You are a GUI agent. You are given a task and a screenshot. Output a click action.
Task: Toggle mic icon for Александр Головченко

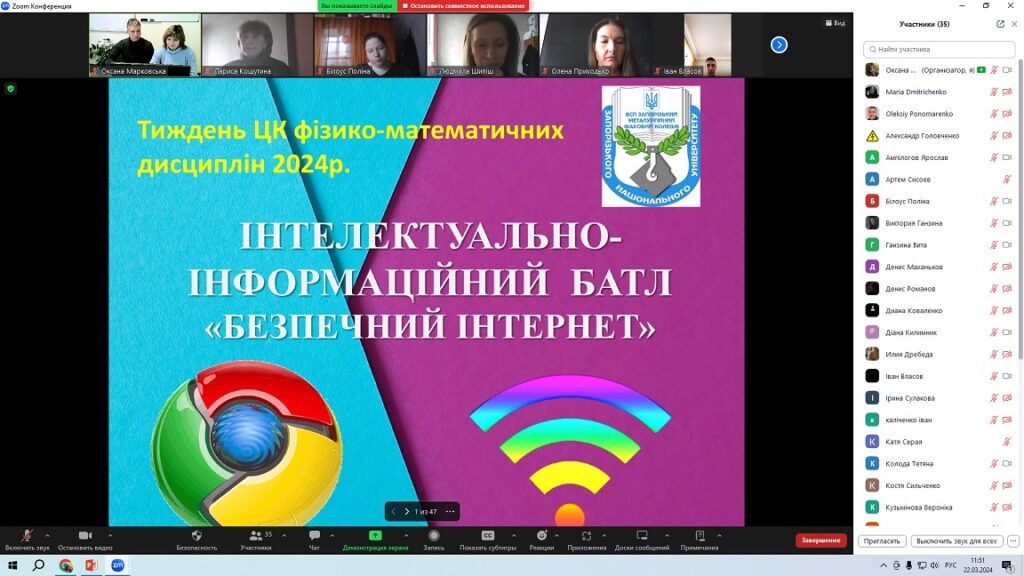(x=993, y=136)
